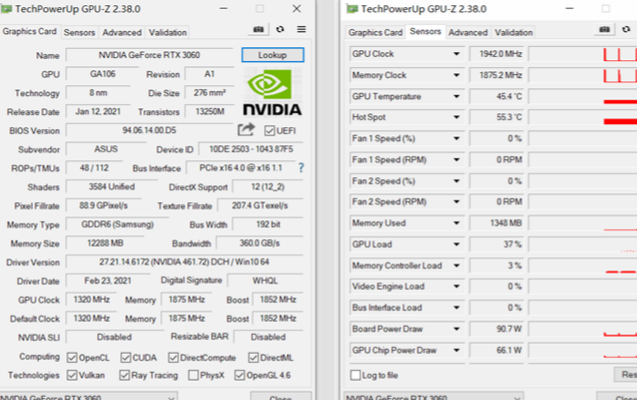Click the BIOS Version field 94.06.14.00.D5
The width and height of the screenshot is (637, 400).
point(150,130)
